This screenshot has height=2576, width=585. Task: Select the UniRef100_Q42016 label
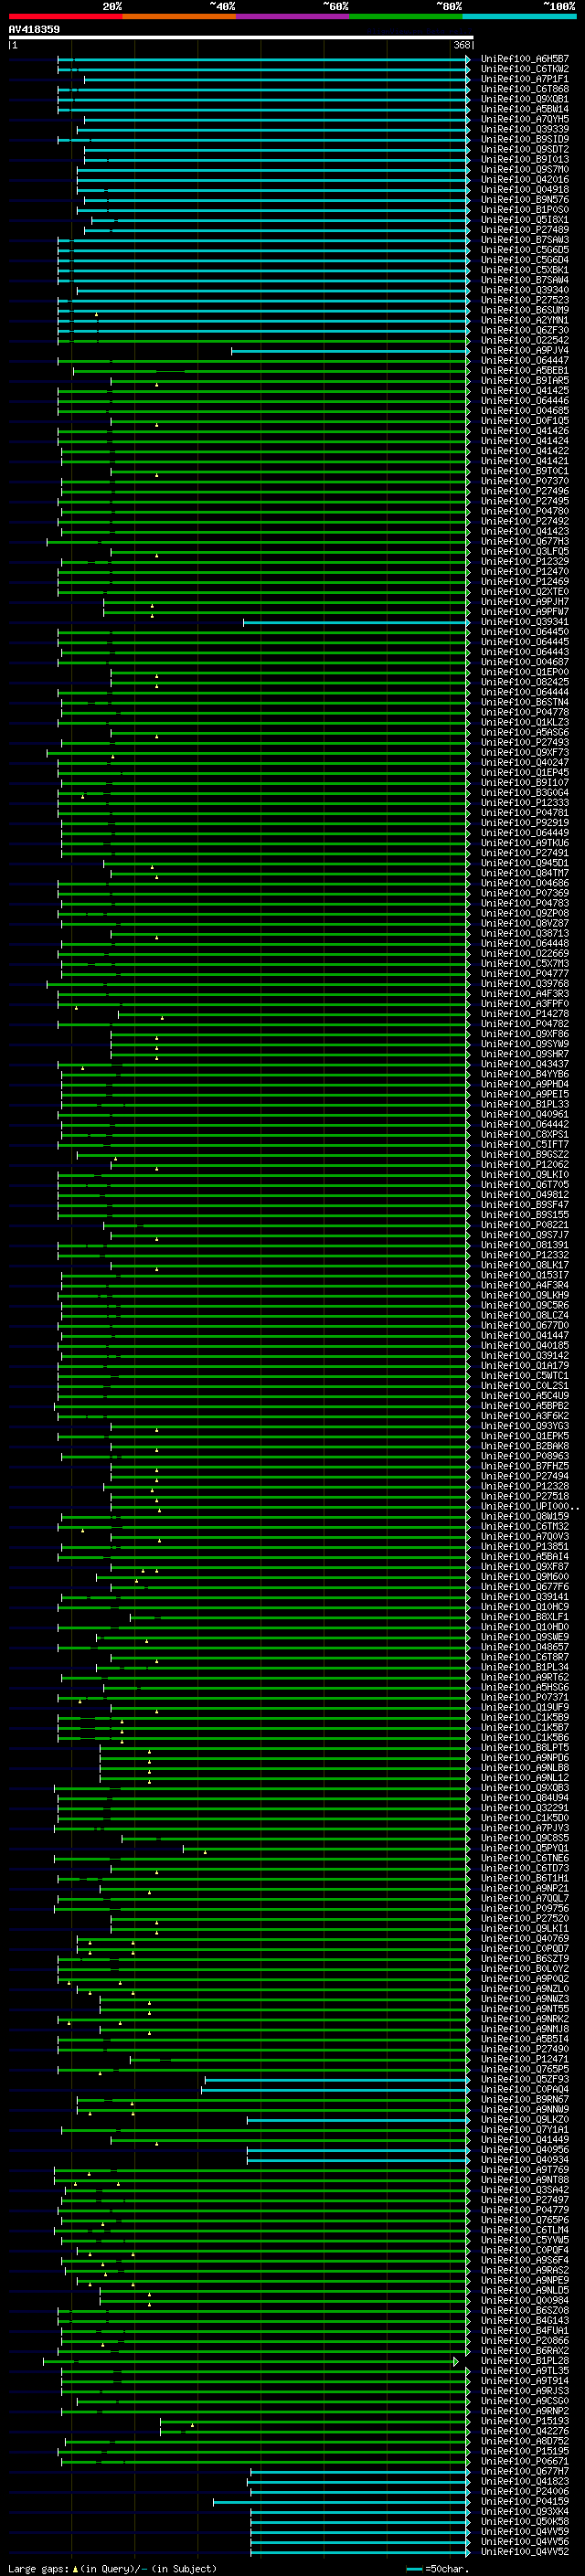pyautogui.click(x=525, y=180)
